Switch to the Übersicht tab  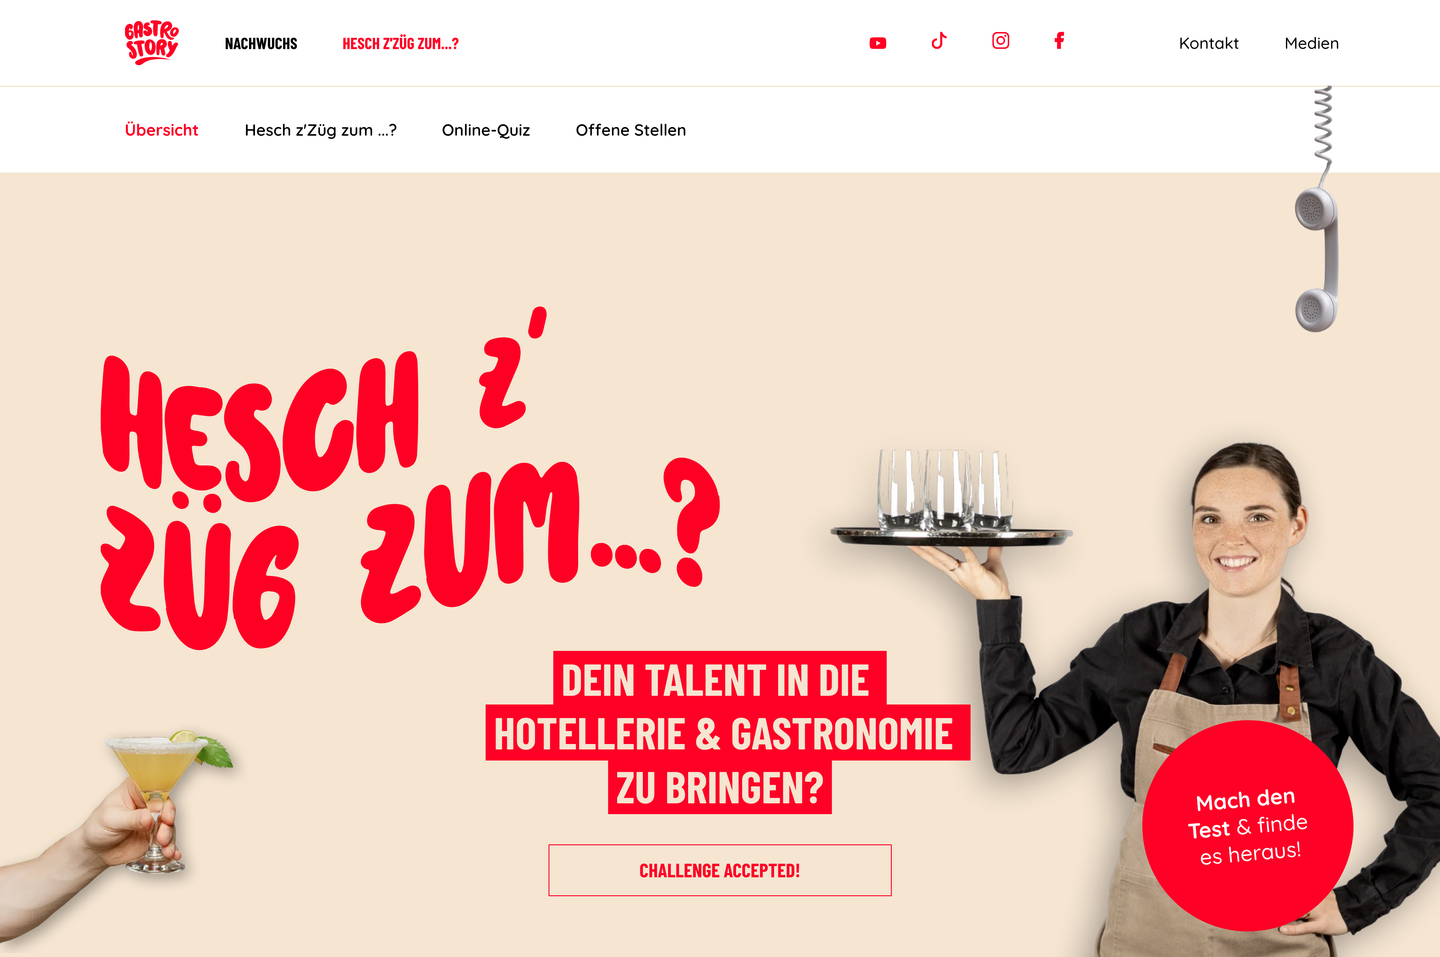[161, 130]
